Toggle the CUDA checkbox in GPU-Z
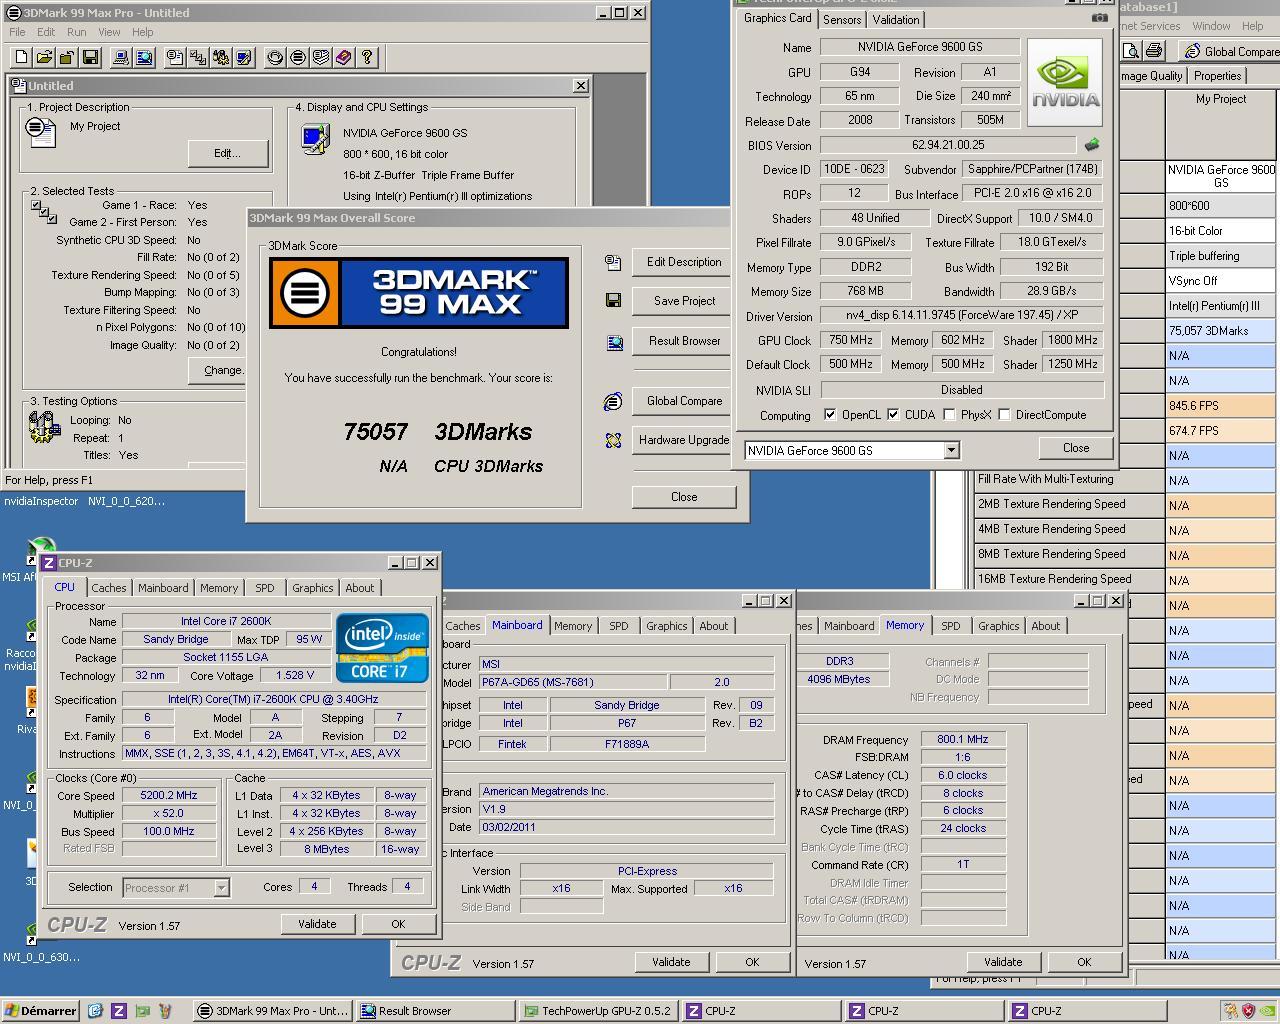Image resolution: width=1280 pixels, height=1024 pixels. (893, 415)
